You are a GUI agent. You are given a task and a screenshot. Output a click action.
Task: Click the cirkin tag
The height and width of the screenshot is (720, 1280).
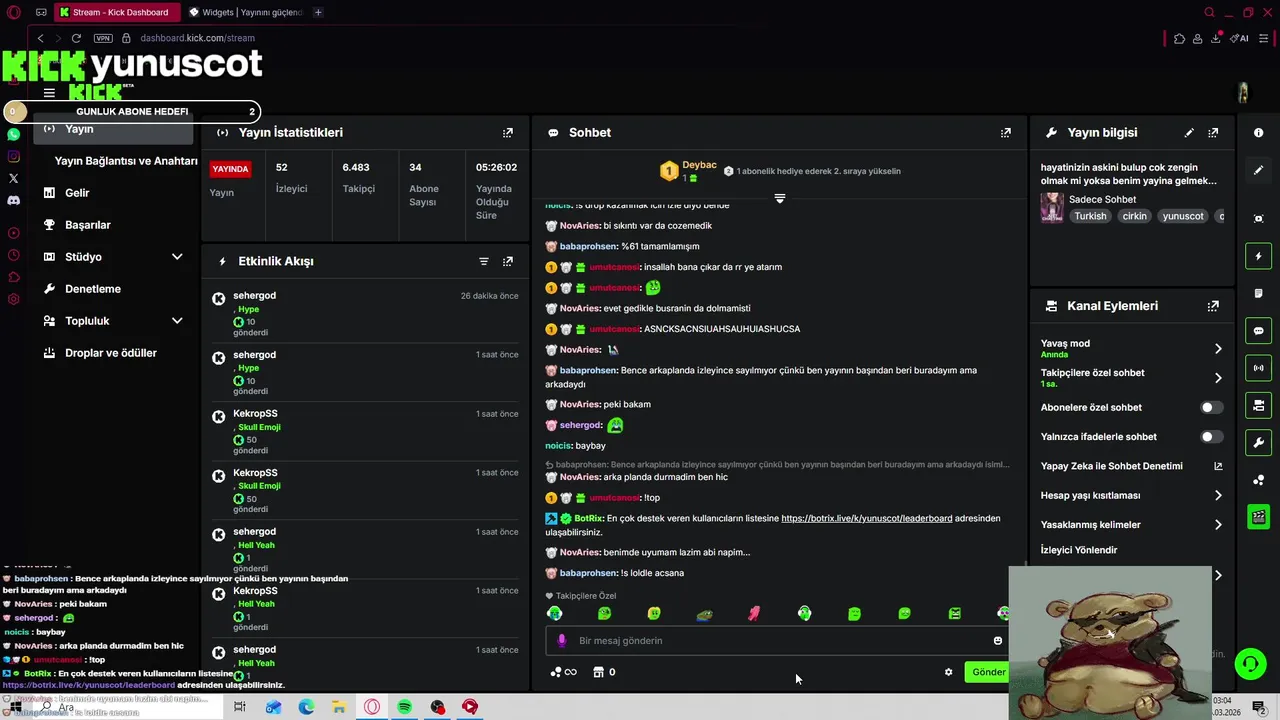coord(1134,216)
